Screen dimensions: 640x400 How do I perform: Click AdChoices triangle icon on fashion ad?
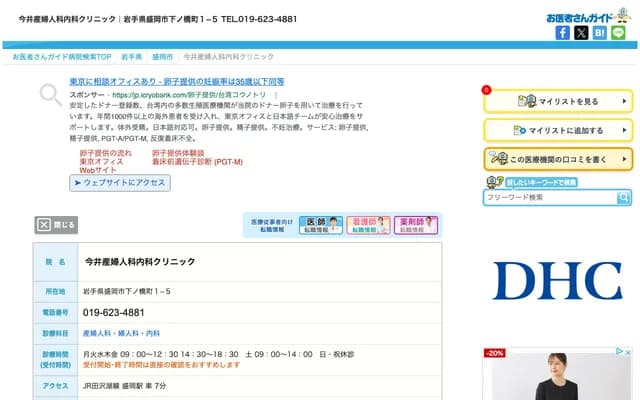[x=619, y=351]
